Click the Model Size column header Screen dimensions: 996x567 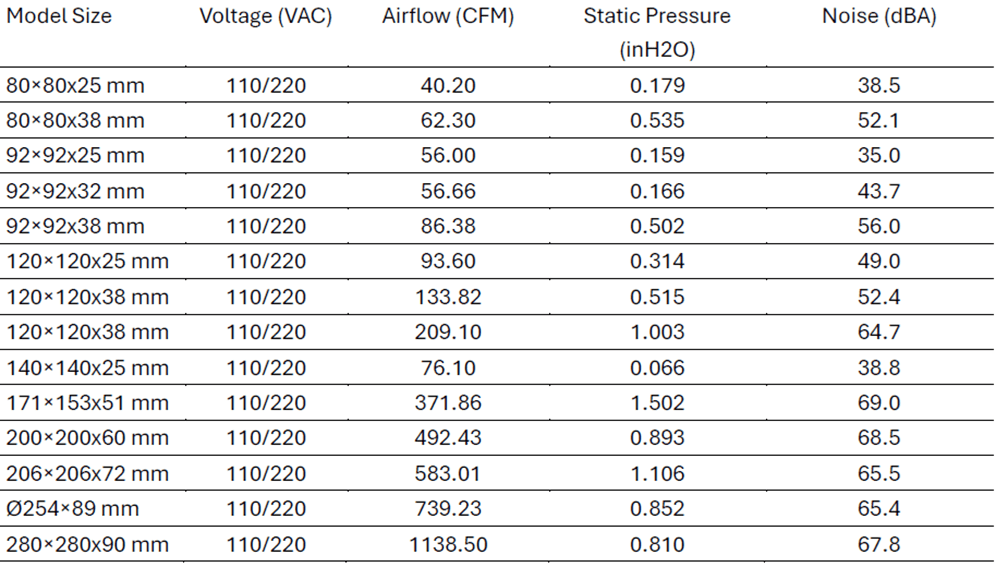pyautogui.click(x=59, y=17)
